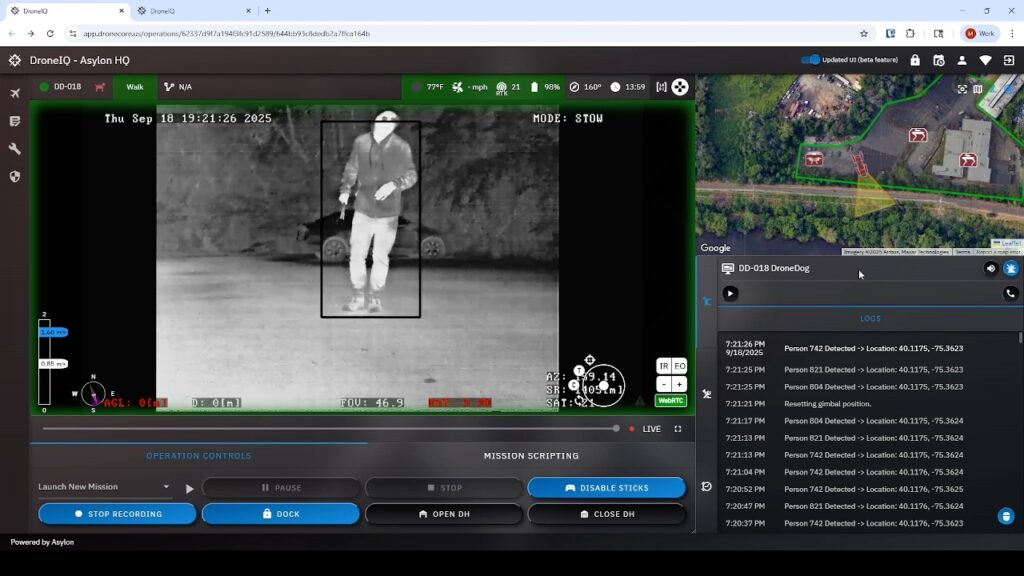Click the person tracking icon in right strip
Image resolution: width=1024 pixels, height=576 pixels.
click(x=707, y=394)
